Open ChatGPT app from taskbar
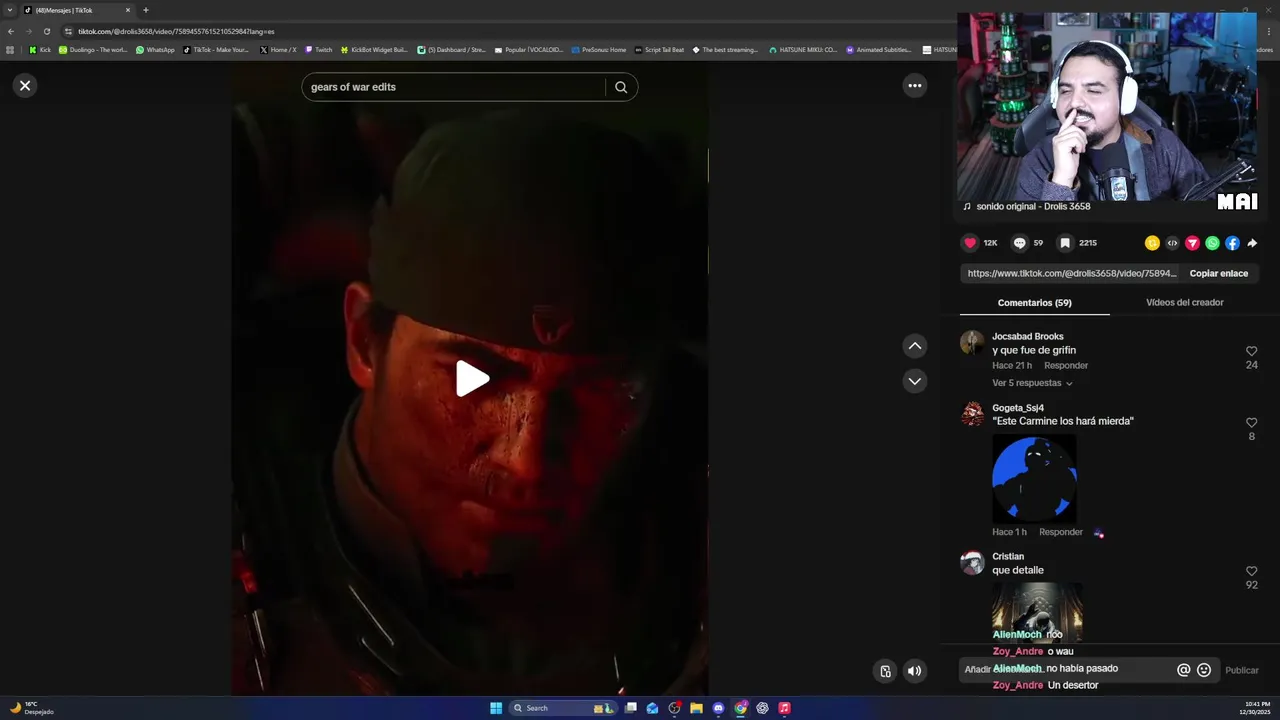Screen dimensions: 1280x720 tap(762, 708)
